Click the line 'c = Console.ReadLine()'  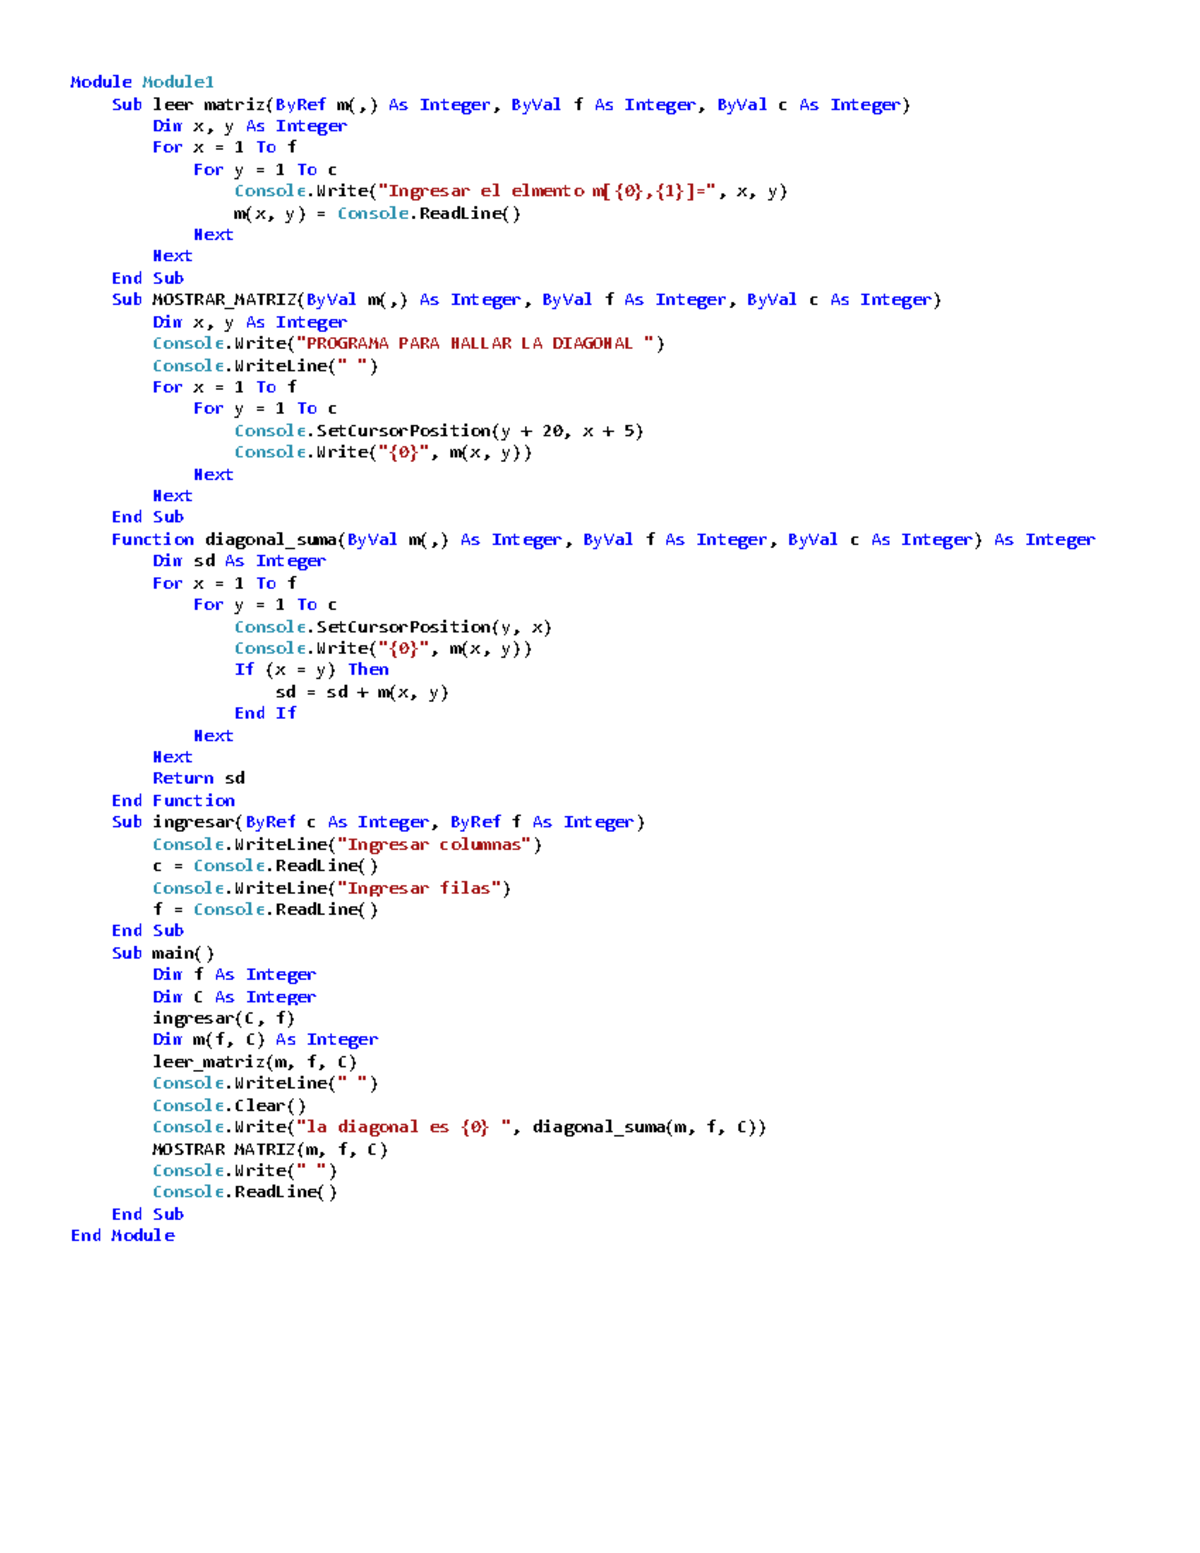(265, 866)
